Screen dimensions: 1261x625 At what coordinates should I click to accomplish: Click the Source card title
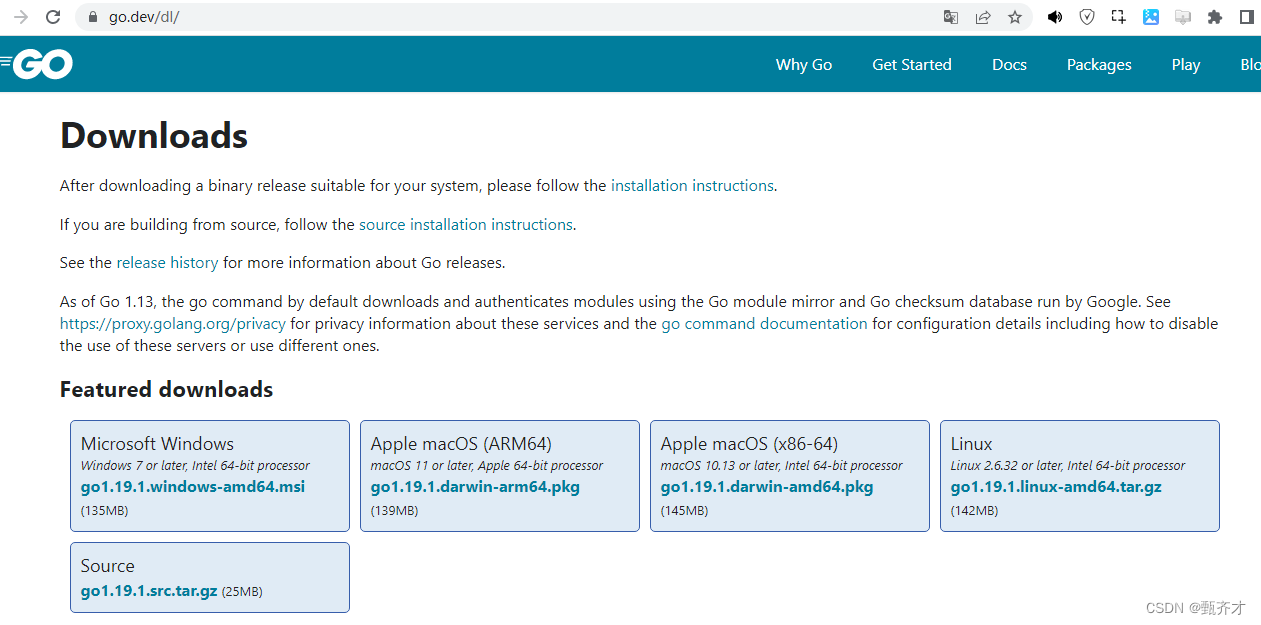(107, 566)
